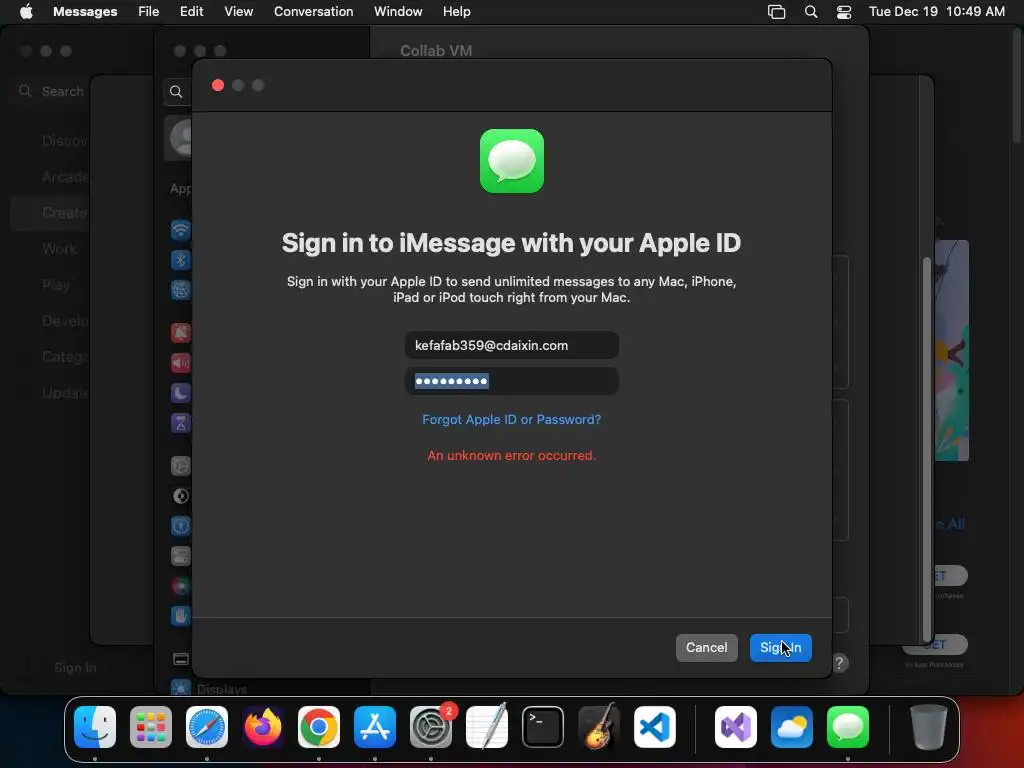Close the iMessage sign-in window
This screenshot has width=1024, height=768.
218,86
